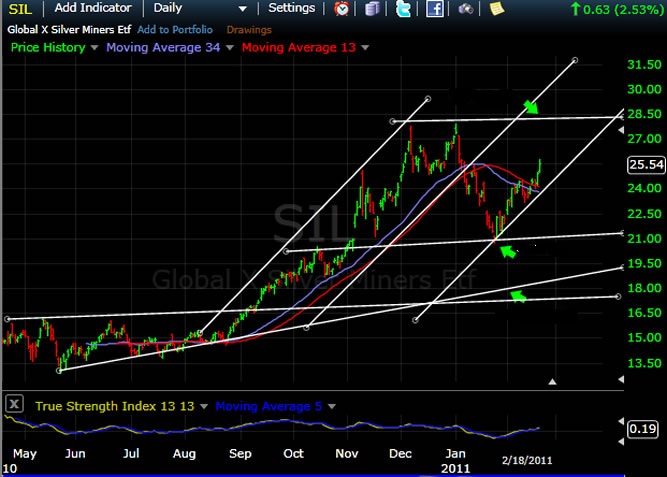667x477 pixels.
Task: Open the stacked documents icon in toolbar
Action: pyautogui.click(x=373, y=9)
